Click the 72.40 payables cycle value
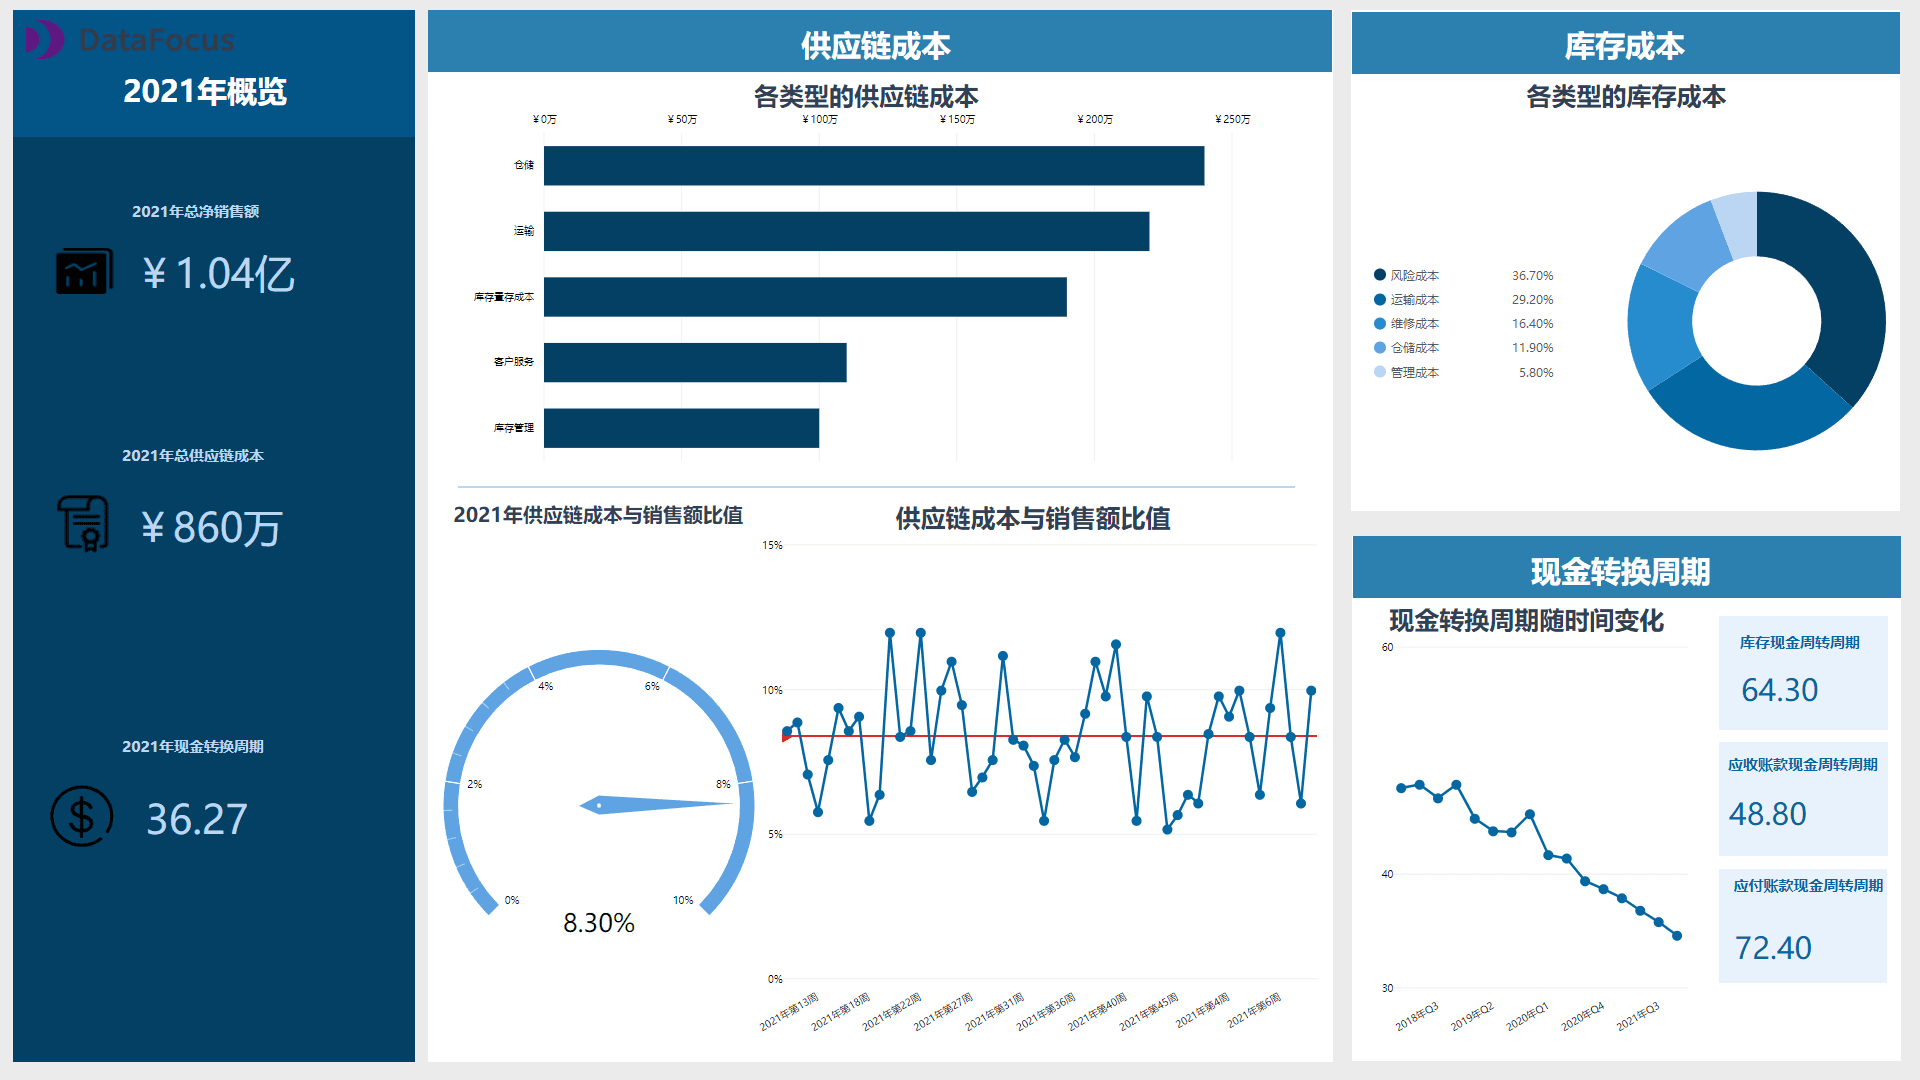The image size is (1920, 1080). click(x=1773, y=948)
